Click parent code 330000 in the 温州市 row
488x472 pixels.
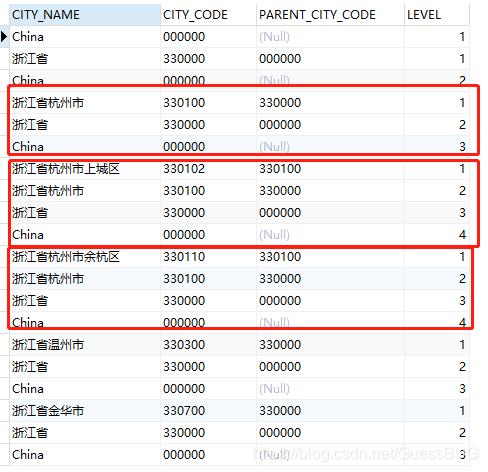coord(330,345)
